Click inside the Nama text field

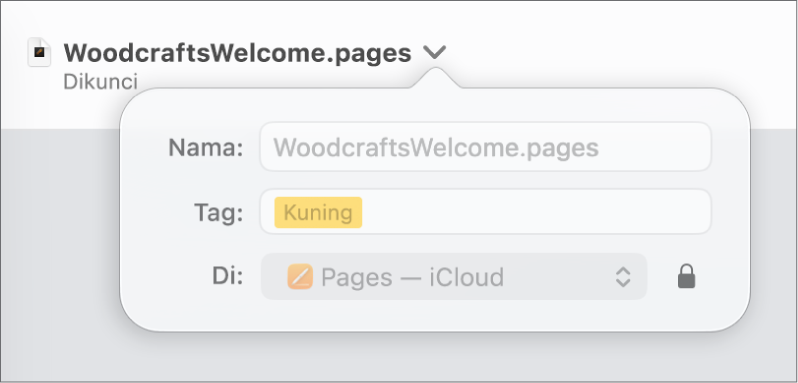pyautogui.click(x=486, y=147)
